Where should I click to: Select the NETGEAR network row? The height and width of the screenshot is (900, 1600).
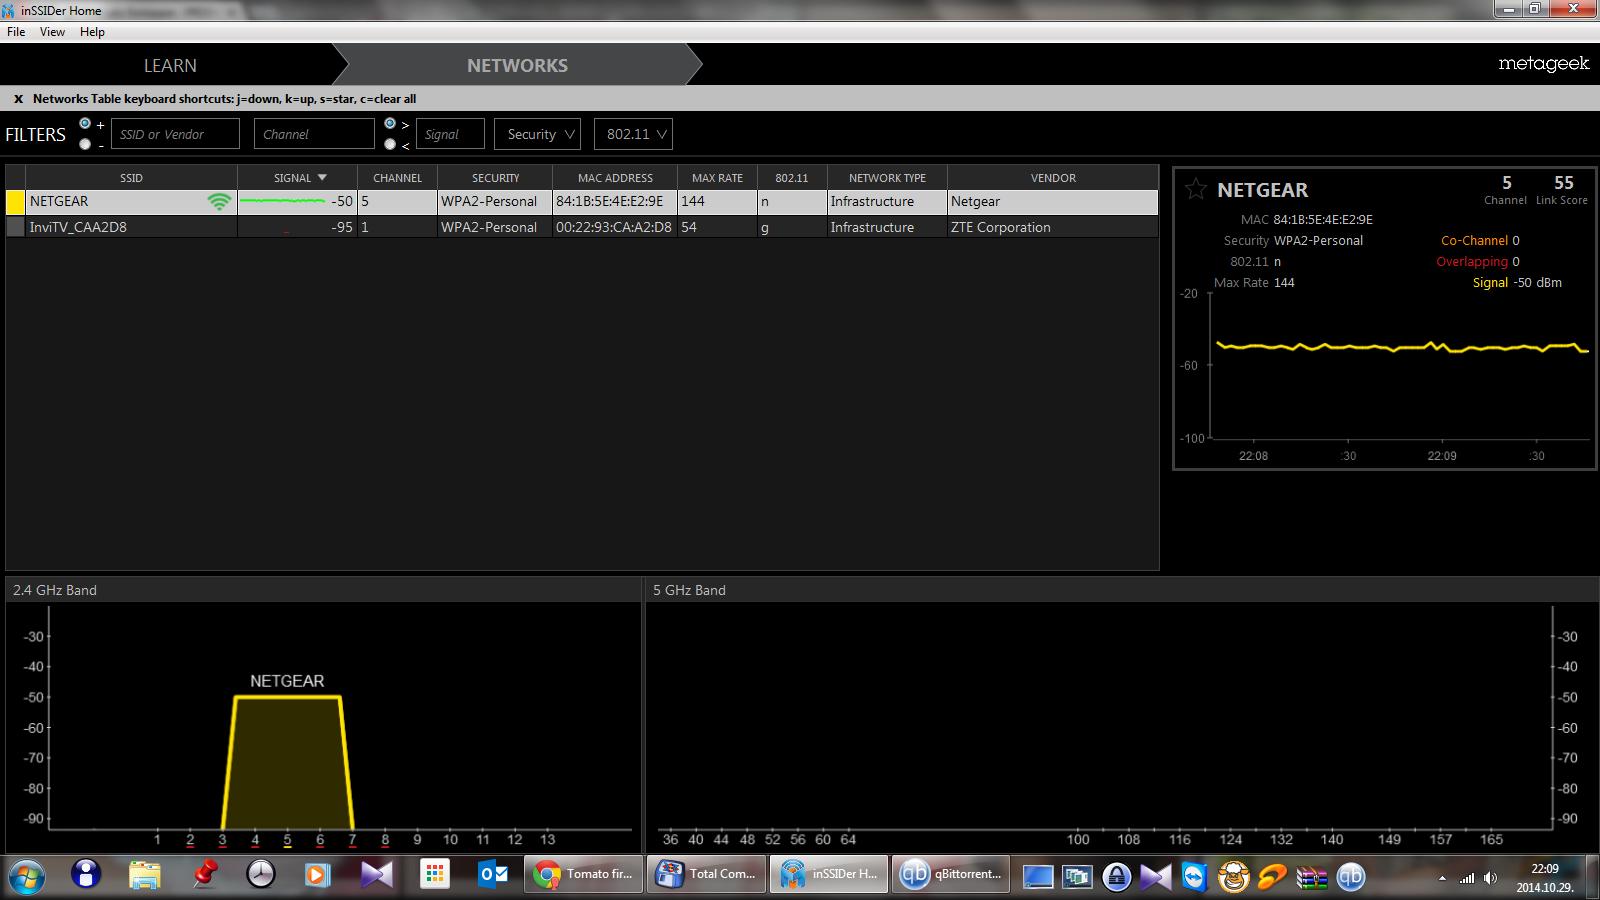(582, 201)
